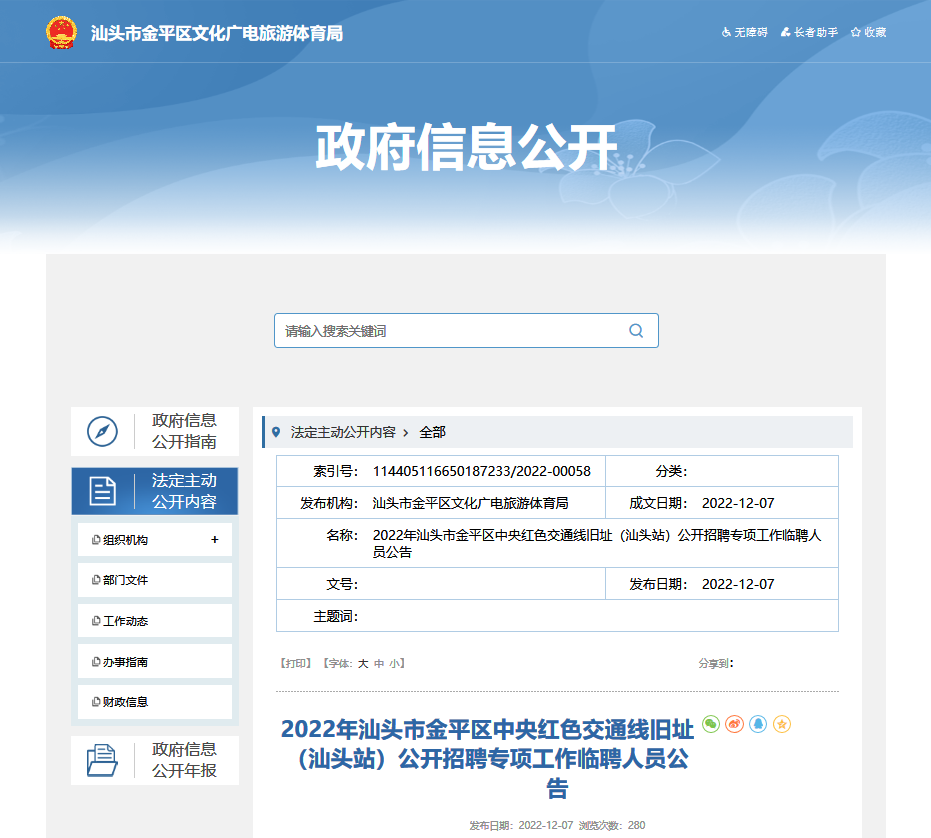Image resolution: width=931 pixels, height=838 pixels.
Task: Click the 政府信息公开 banner heading
Action: (466, 147)
